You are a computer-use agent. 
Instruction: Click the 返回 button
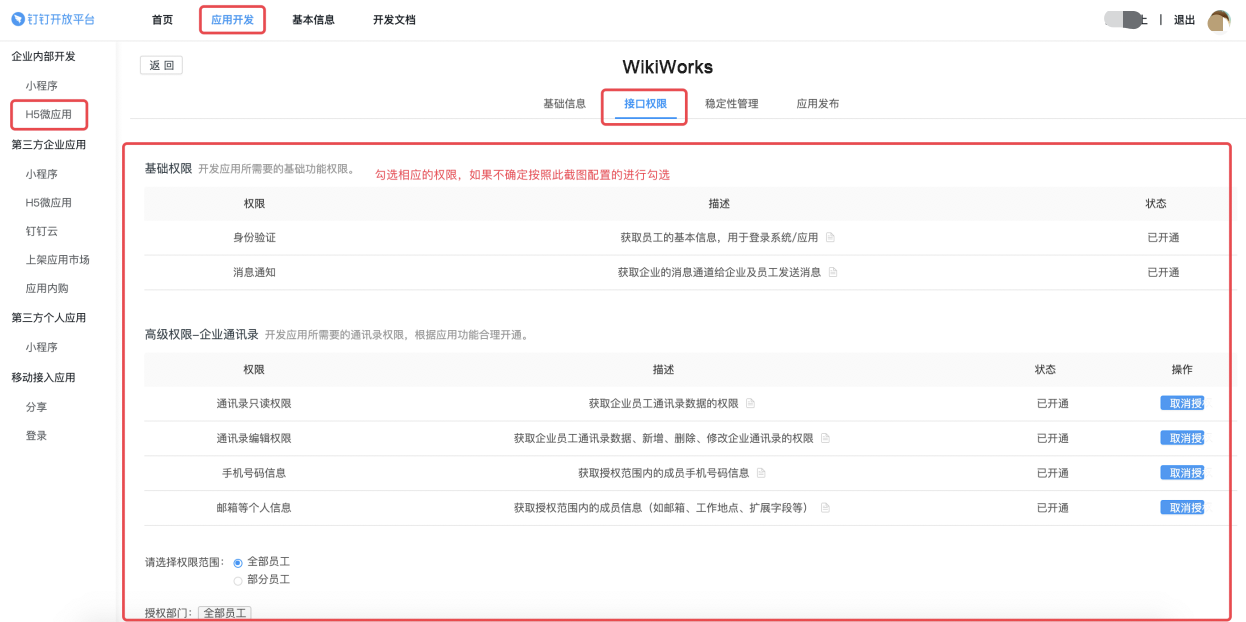coord(161,65)
